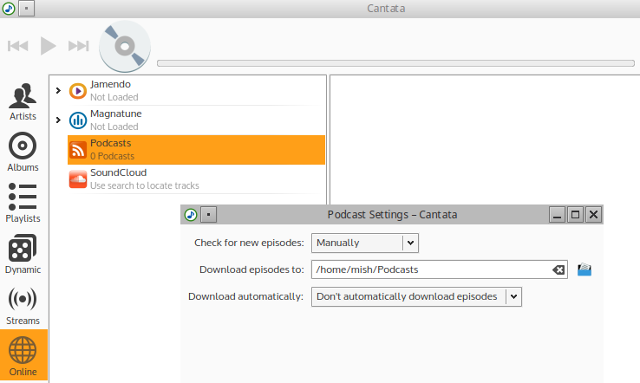Image resolution: width=640 pixels, height=383 pixels.
Task: Start playback with the play button
Action: point(48,46)
